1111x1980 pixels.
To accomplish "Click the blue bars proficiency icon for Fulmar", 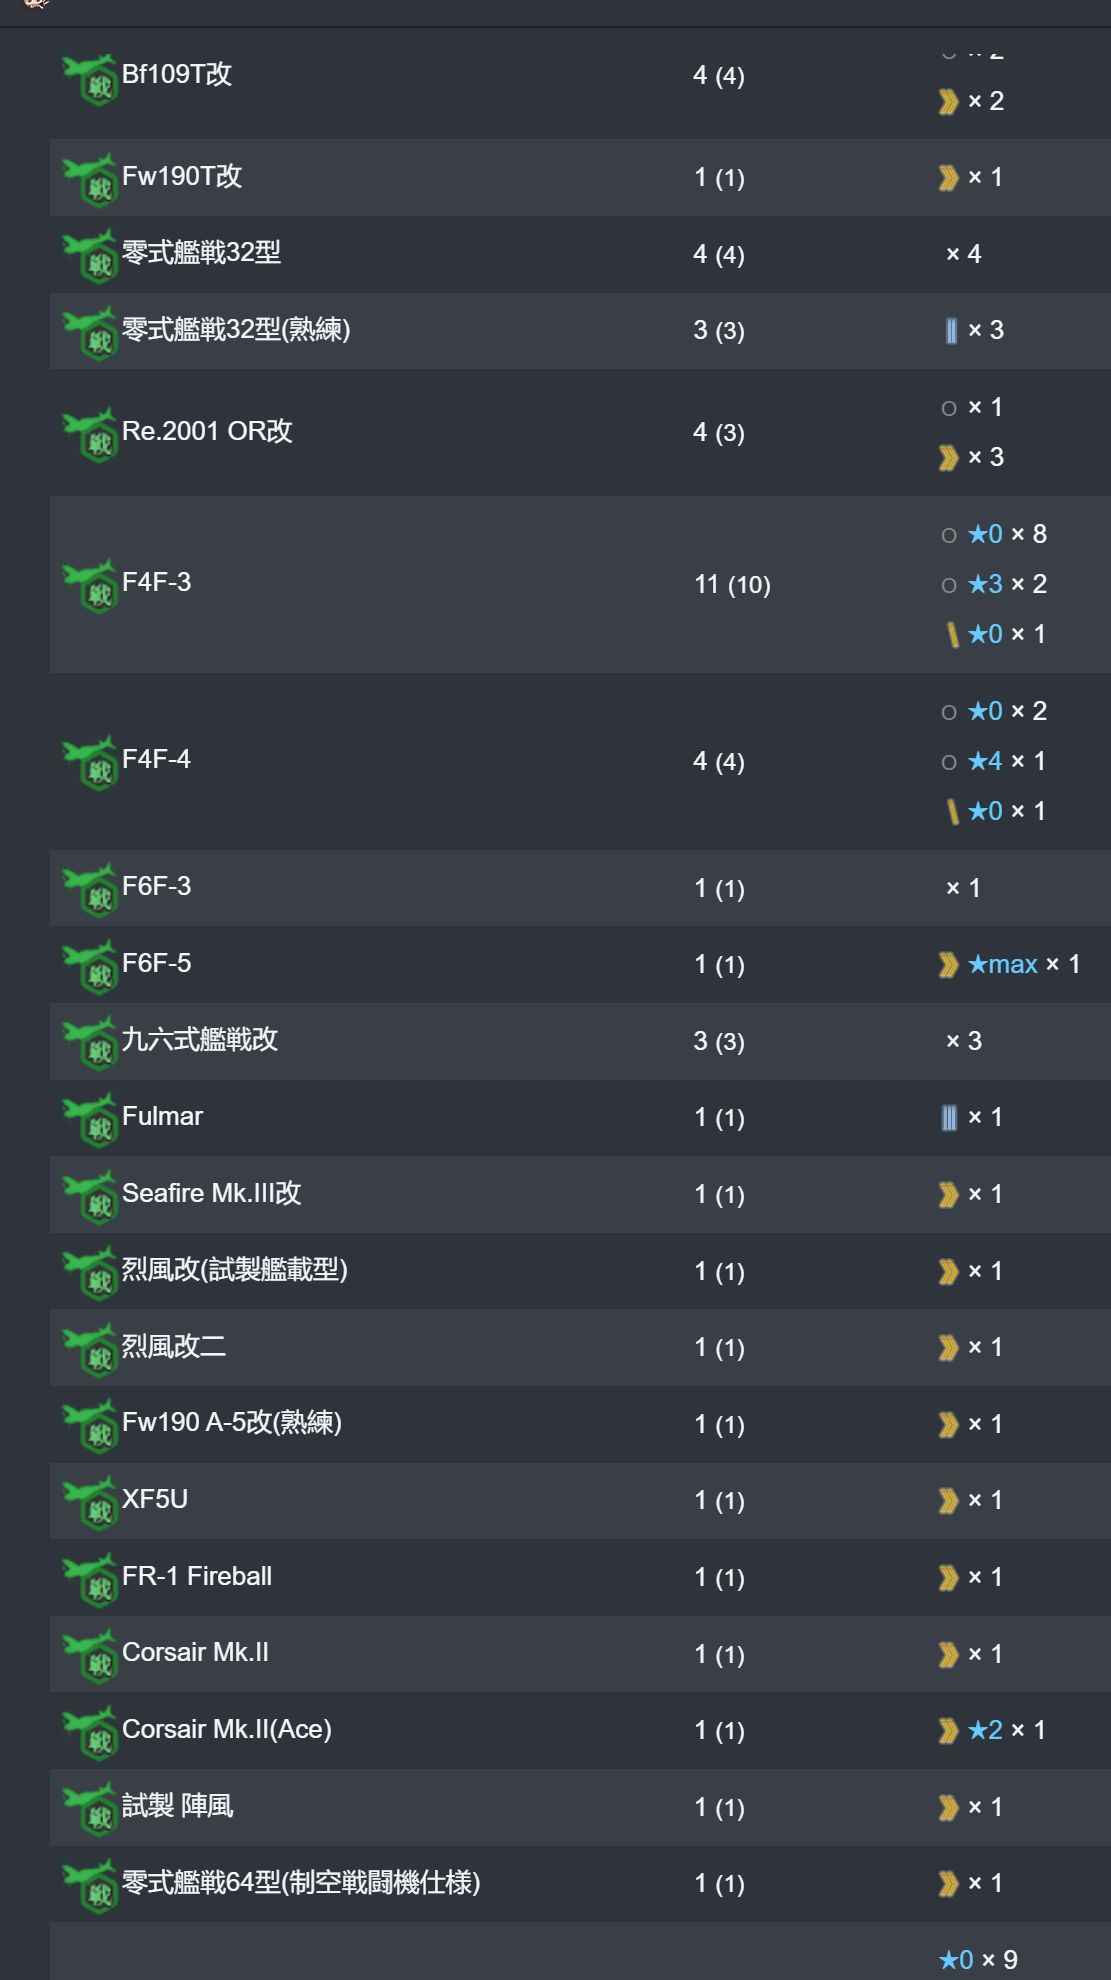I will pos(949,1118).
